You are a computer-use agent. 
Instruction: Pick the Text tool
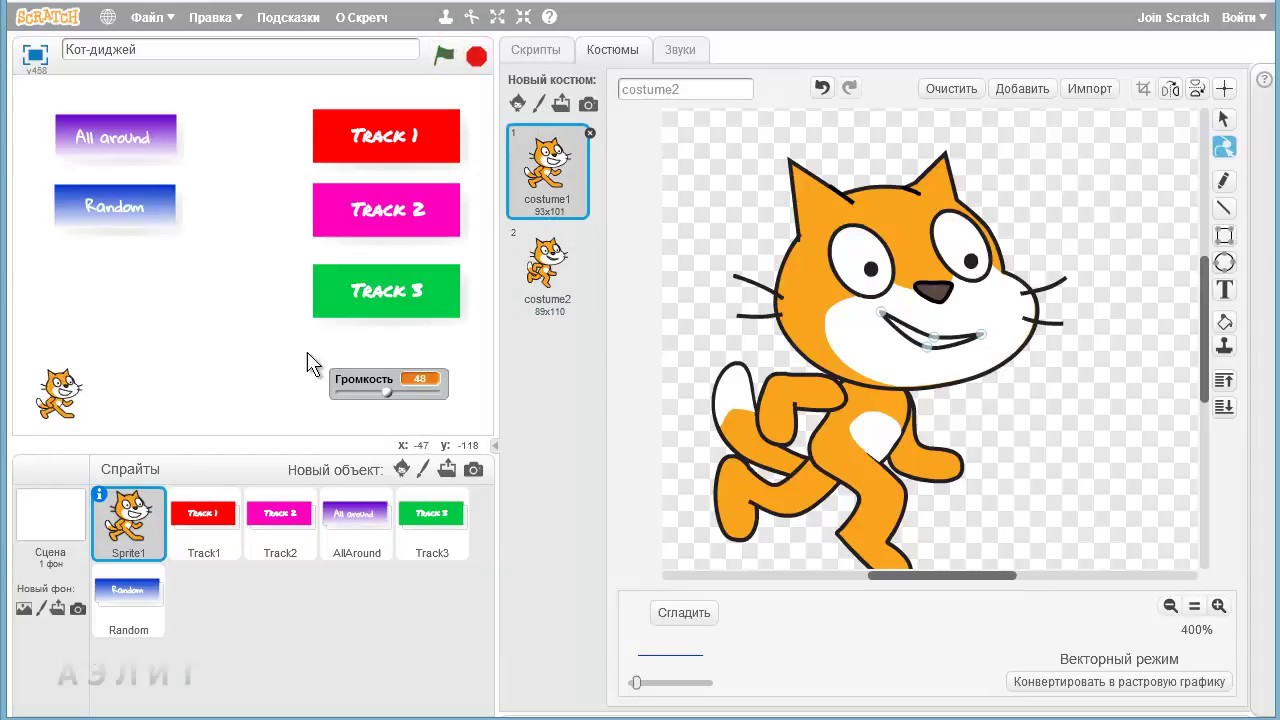pos(1224,290)
